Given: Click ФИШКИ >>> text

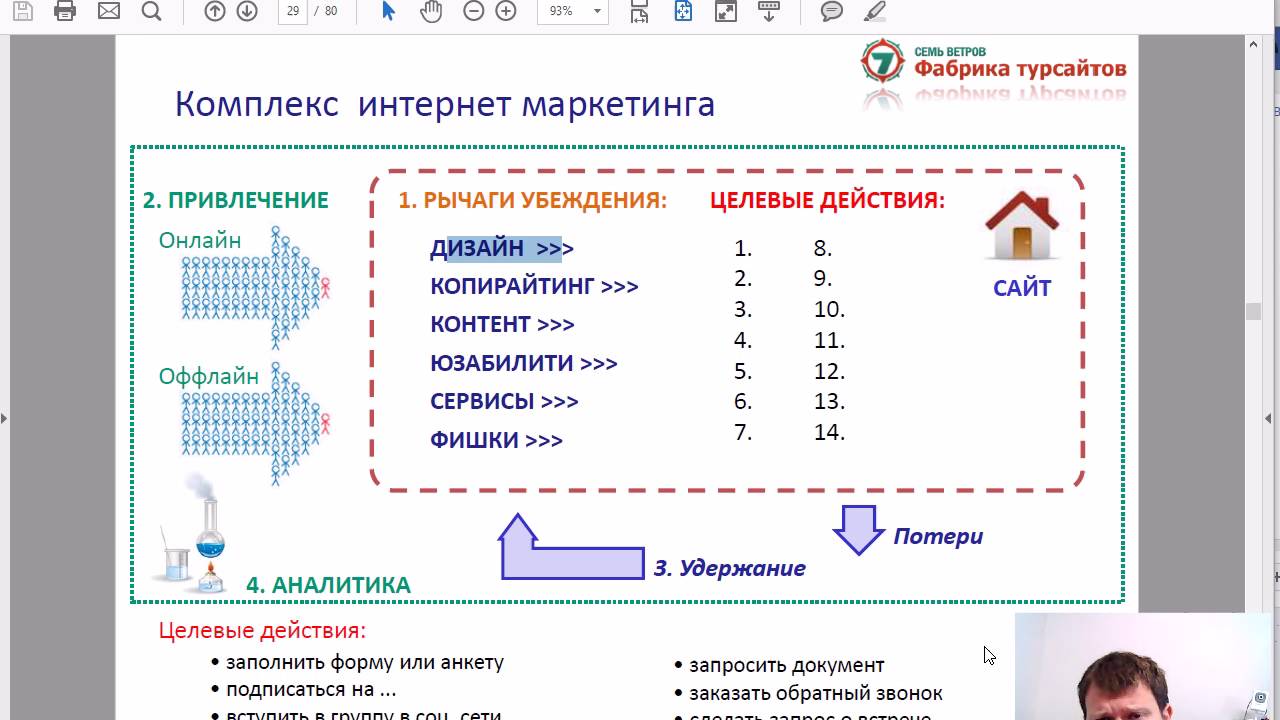Looking at the screenshot, I should (496, 440).
